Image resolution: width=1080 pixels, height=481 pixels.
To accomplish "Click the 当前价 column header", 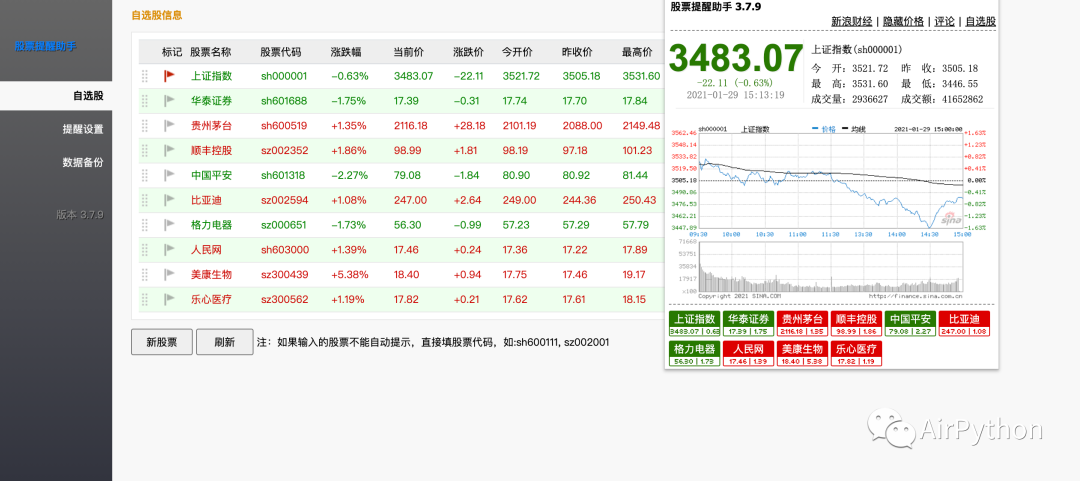I will click(x=408, y=52).
